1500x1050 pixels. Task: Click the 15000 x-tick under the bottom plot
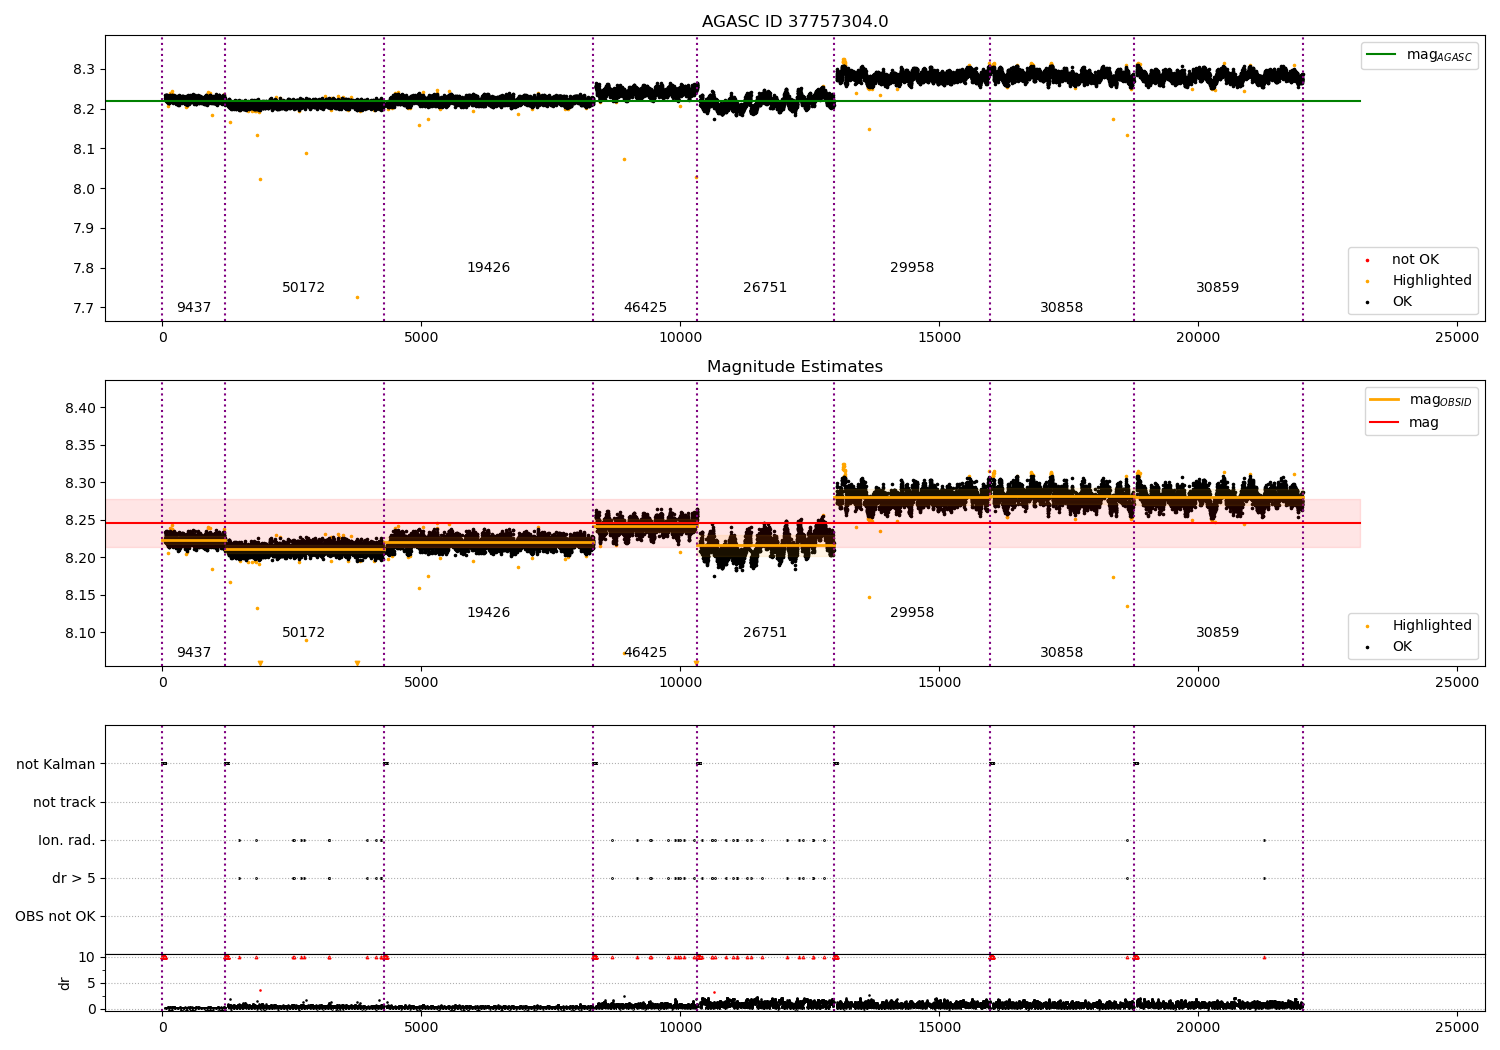pos(939,1027)
